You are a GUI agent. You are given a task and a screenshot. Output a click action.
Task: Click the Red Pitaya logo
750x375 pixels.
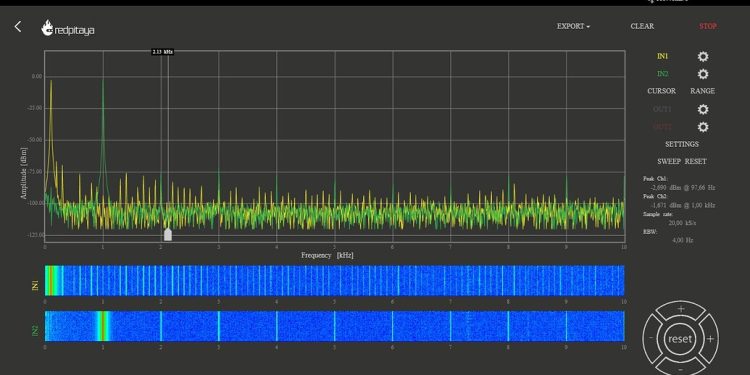[68, 29]
